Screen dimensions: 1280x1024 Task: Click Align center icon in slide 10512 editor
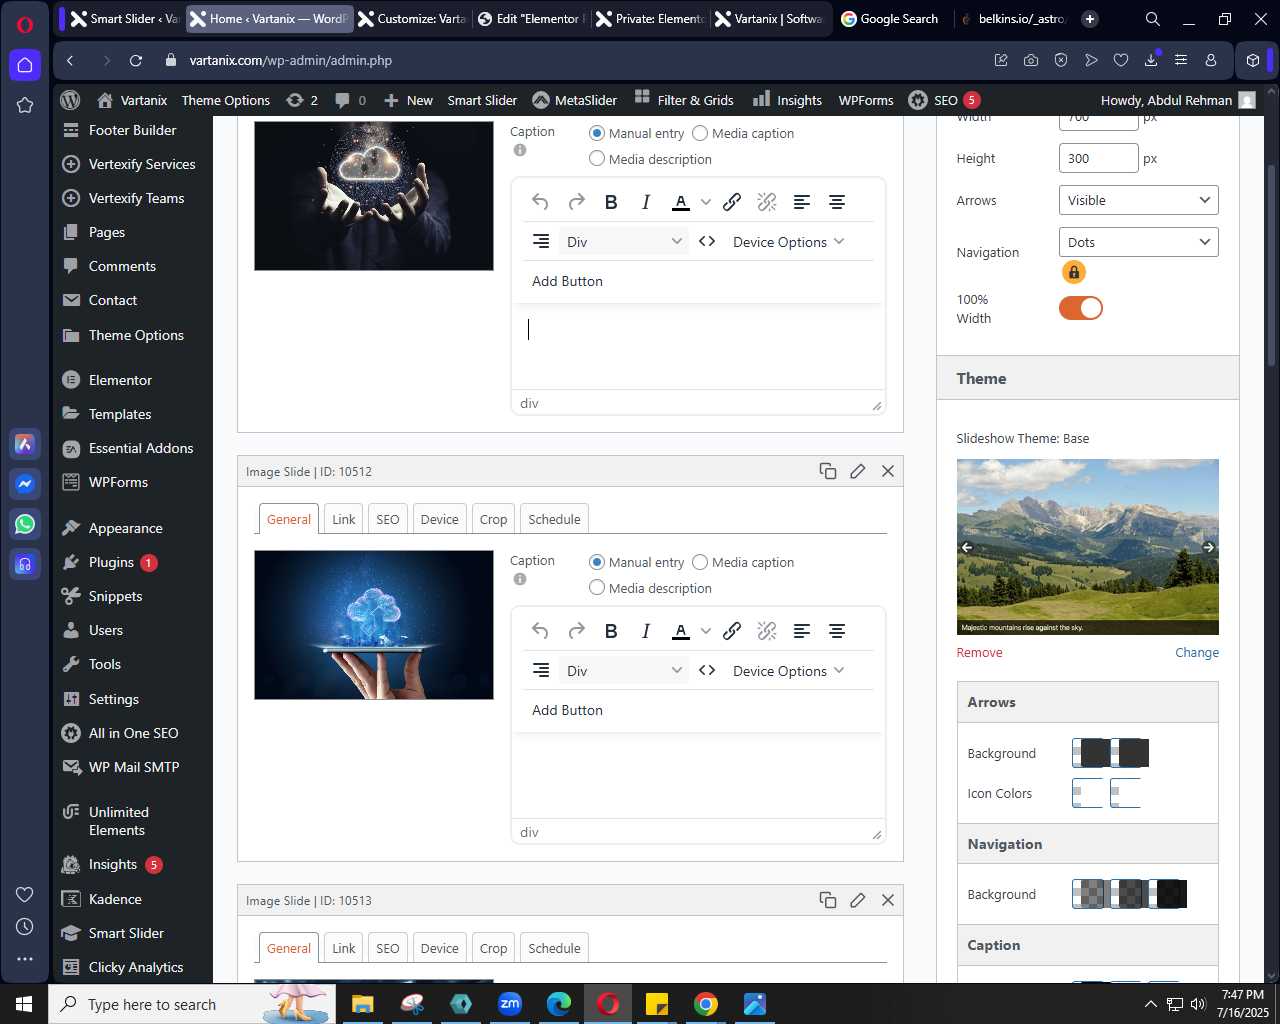[x=837, y=631]
